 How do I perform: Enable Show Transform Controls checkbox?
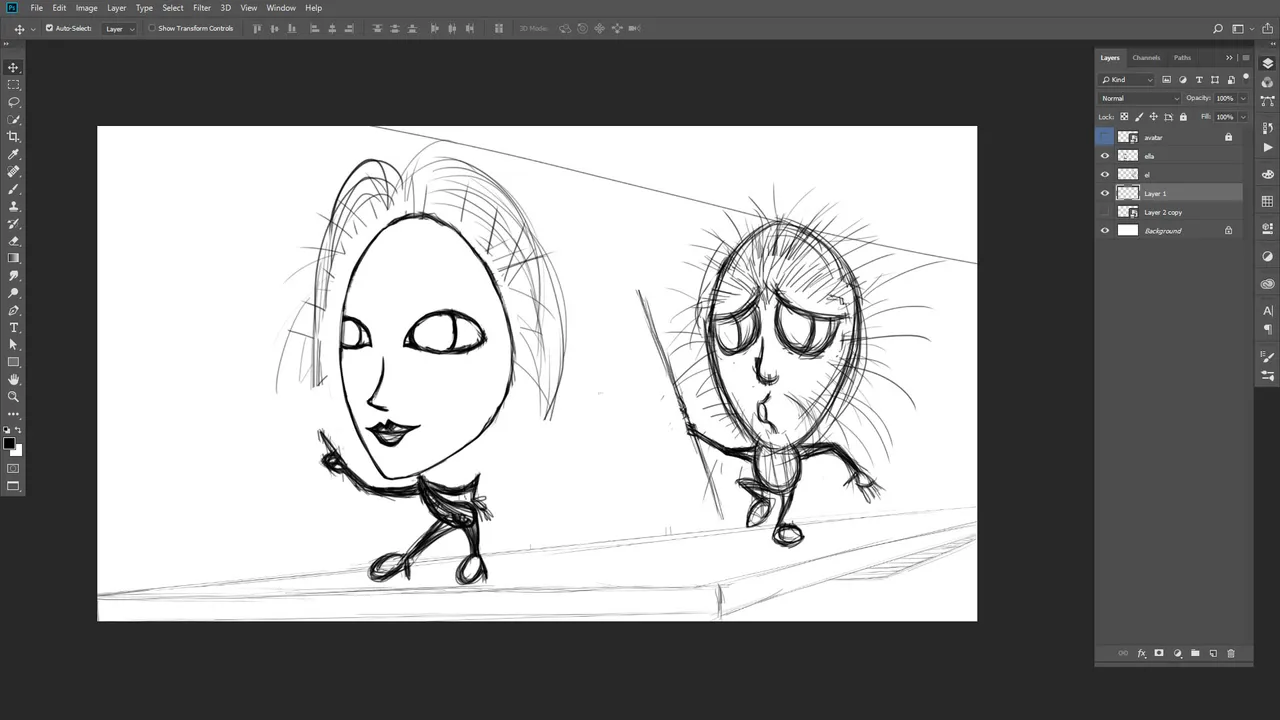pos(152,28)
